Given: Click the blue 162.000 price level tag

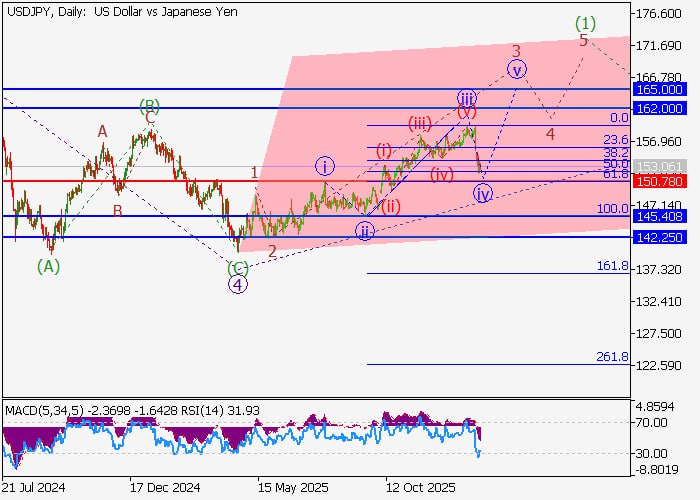Looking at the screenshot, I should [659, 108].
